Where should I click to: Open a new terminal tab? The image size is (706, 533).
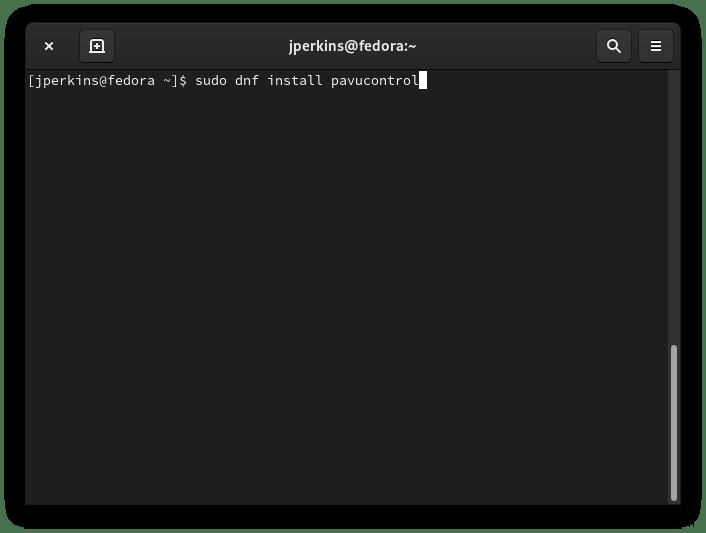click(x=97, y=46)
